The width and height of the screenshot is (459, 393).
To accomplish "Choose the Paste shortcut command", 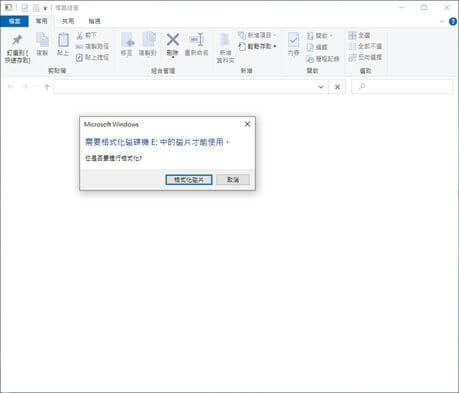I will 92,57.
